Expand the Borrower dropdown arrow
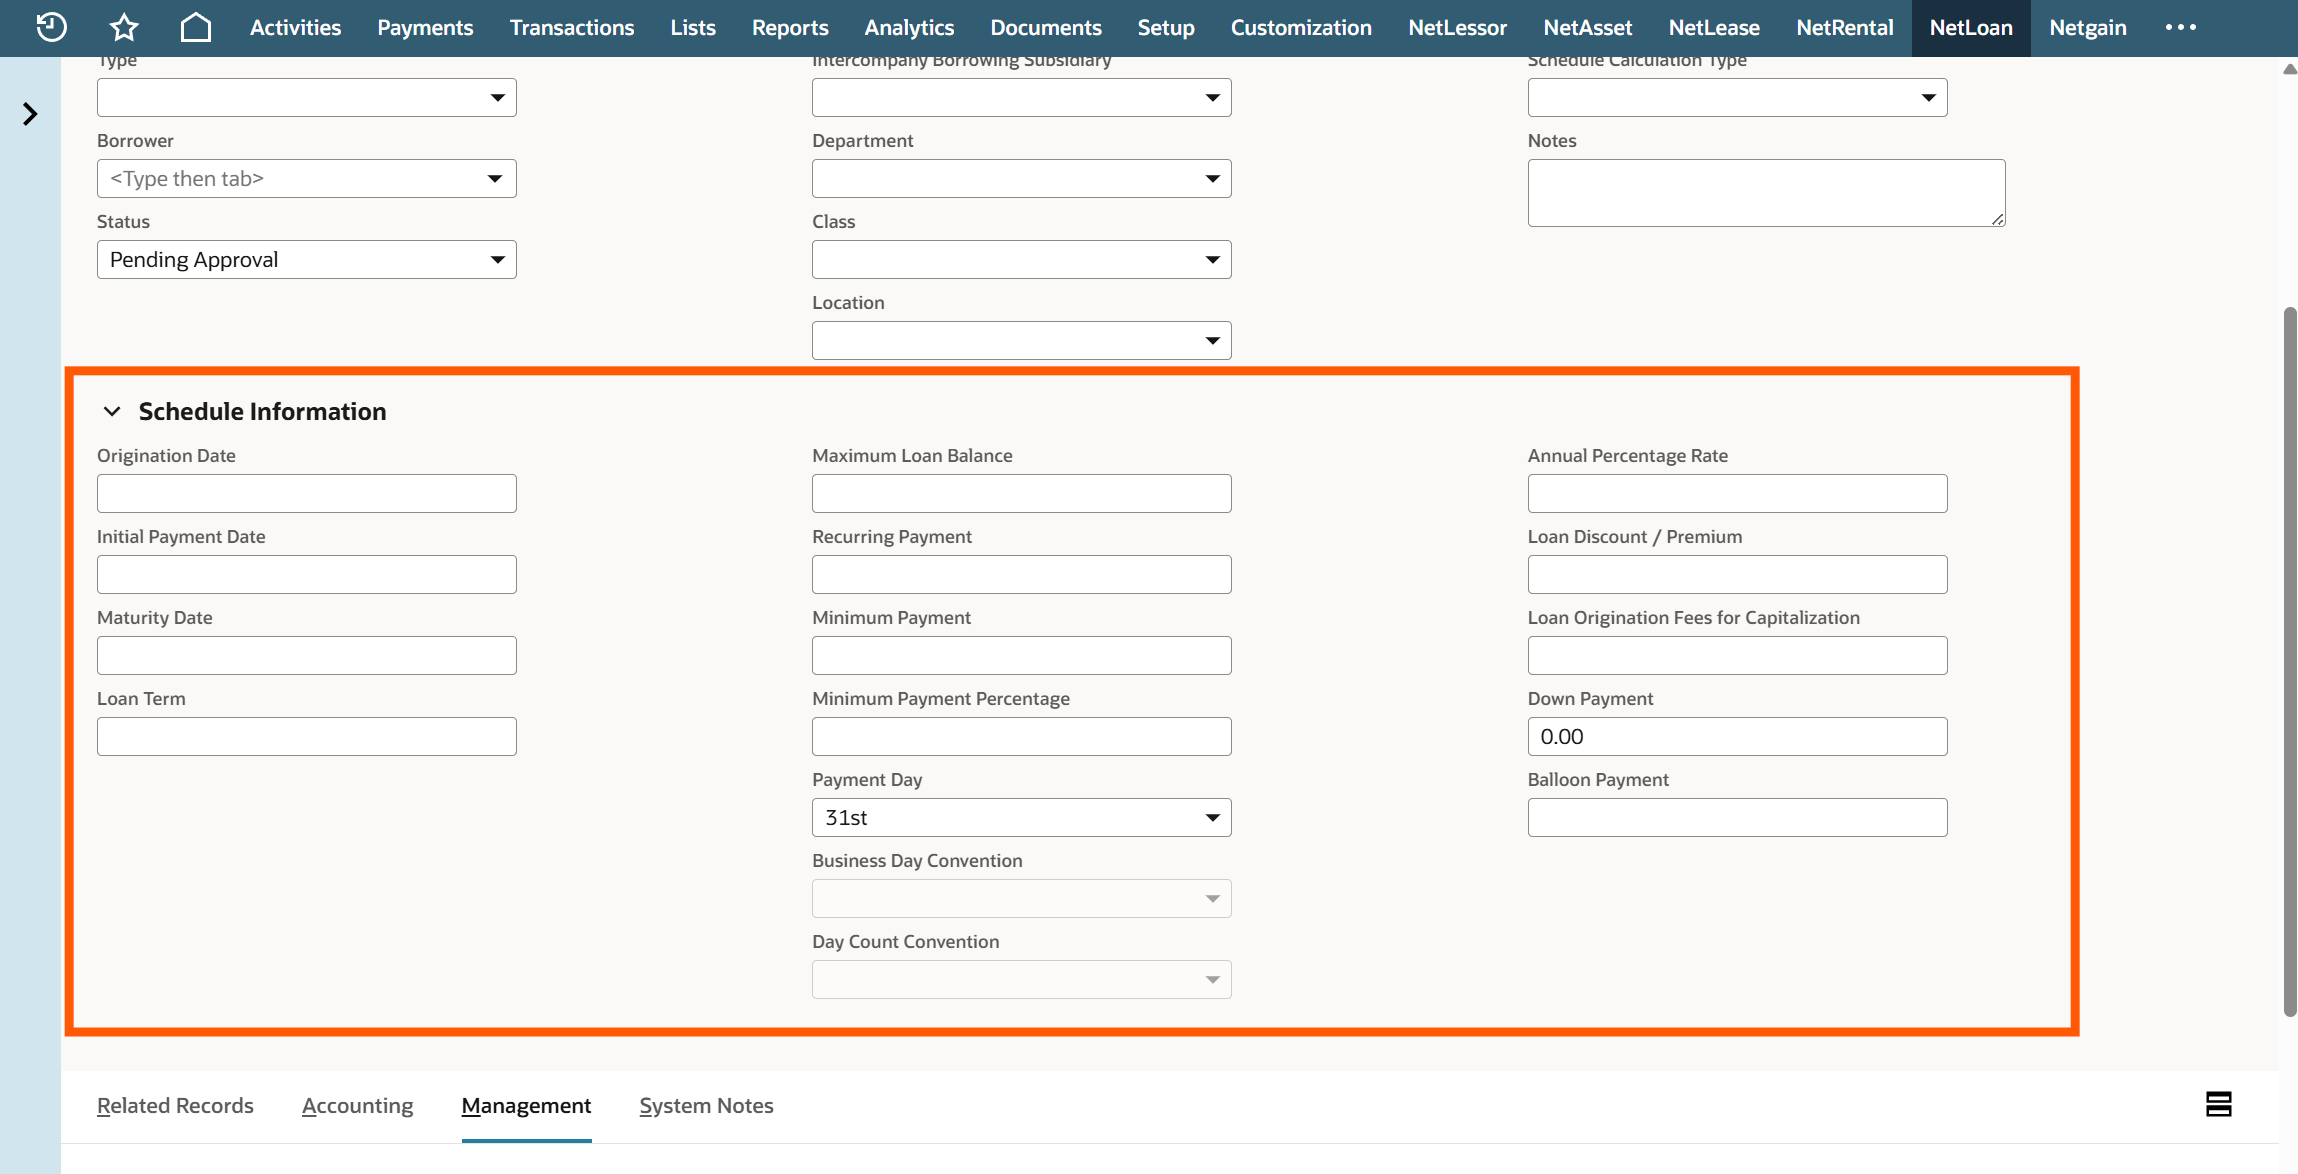 pyautogui.click(x=495, y=179)
